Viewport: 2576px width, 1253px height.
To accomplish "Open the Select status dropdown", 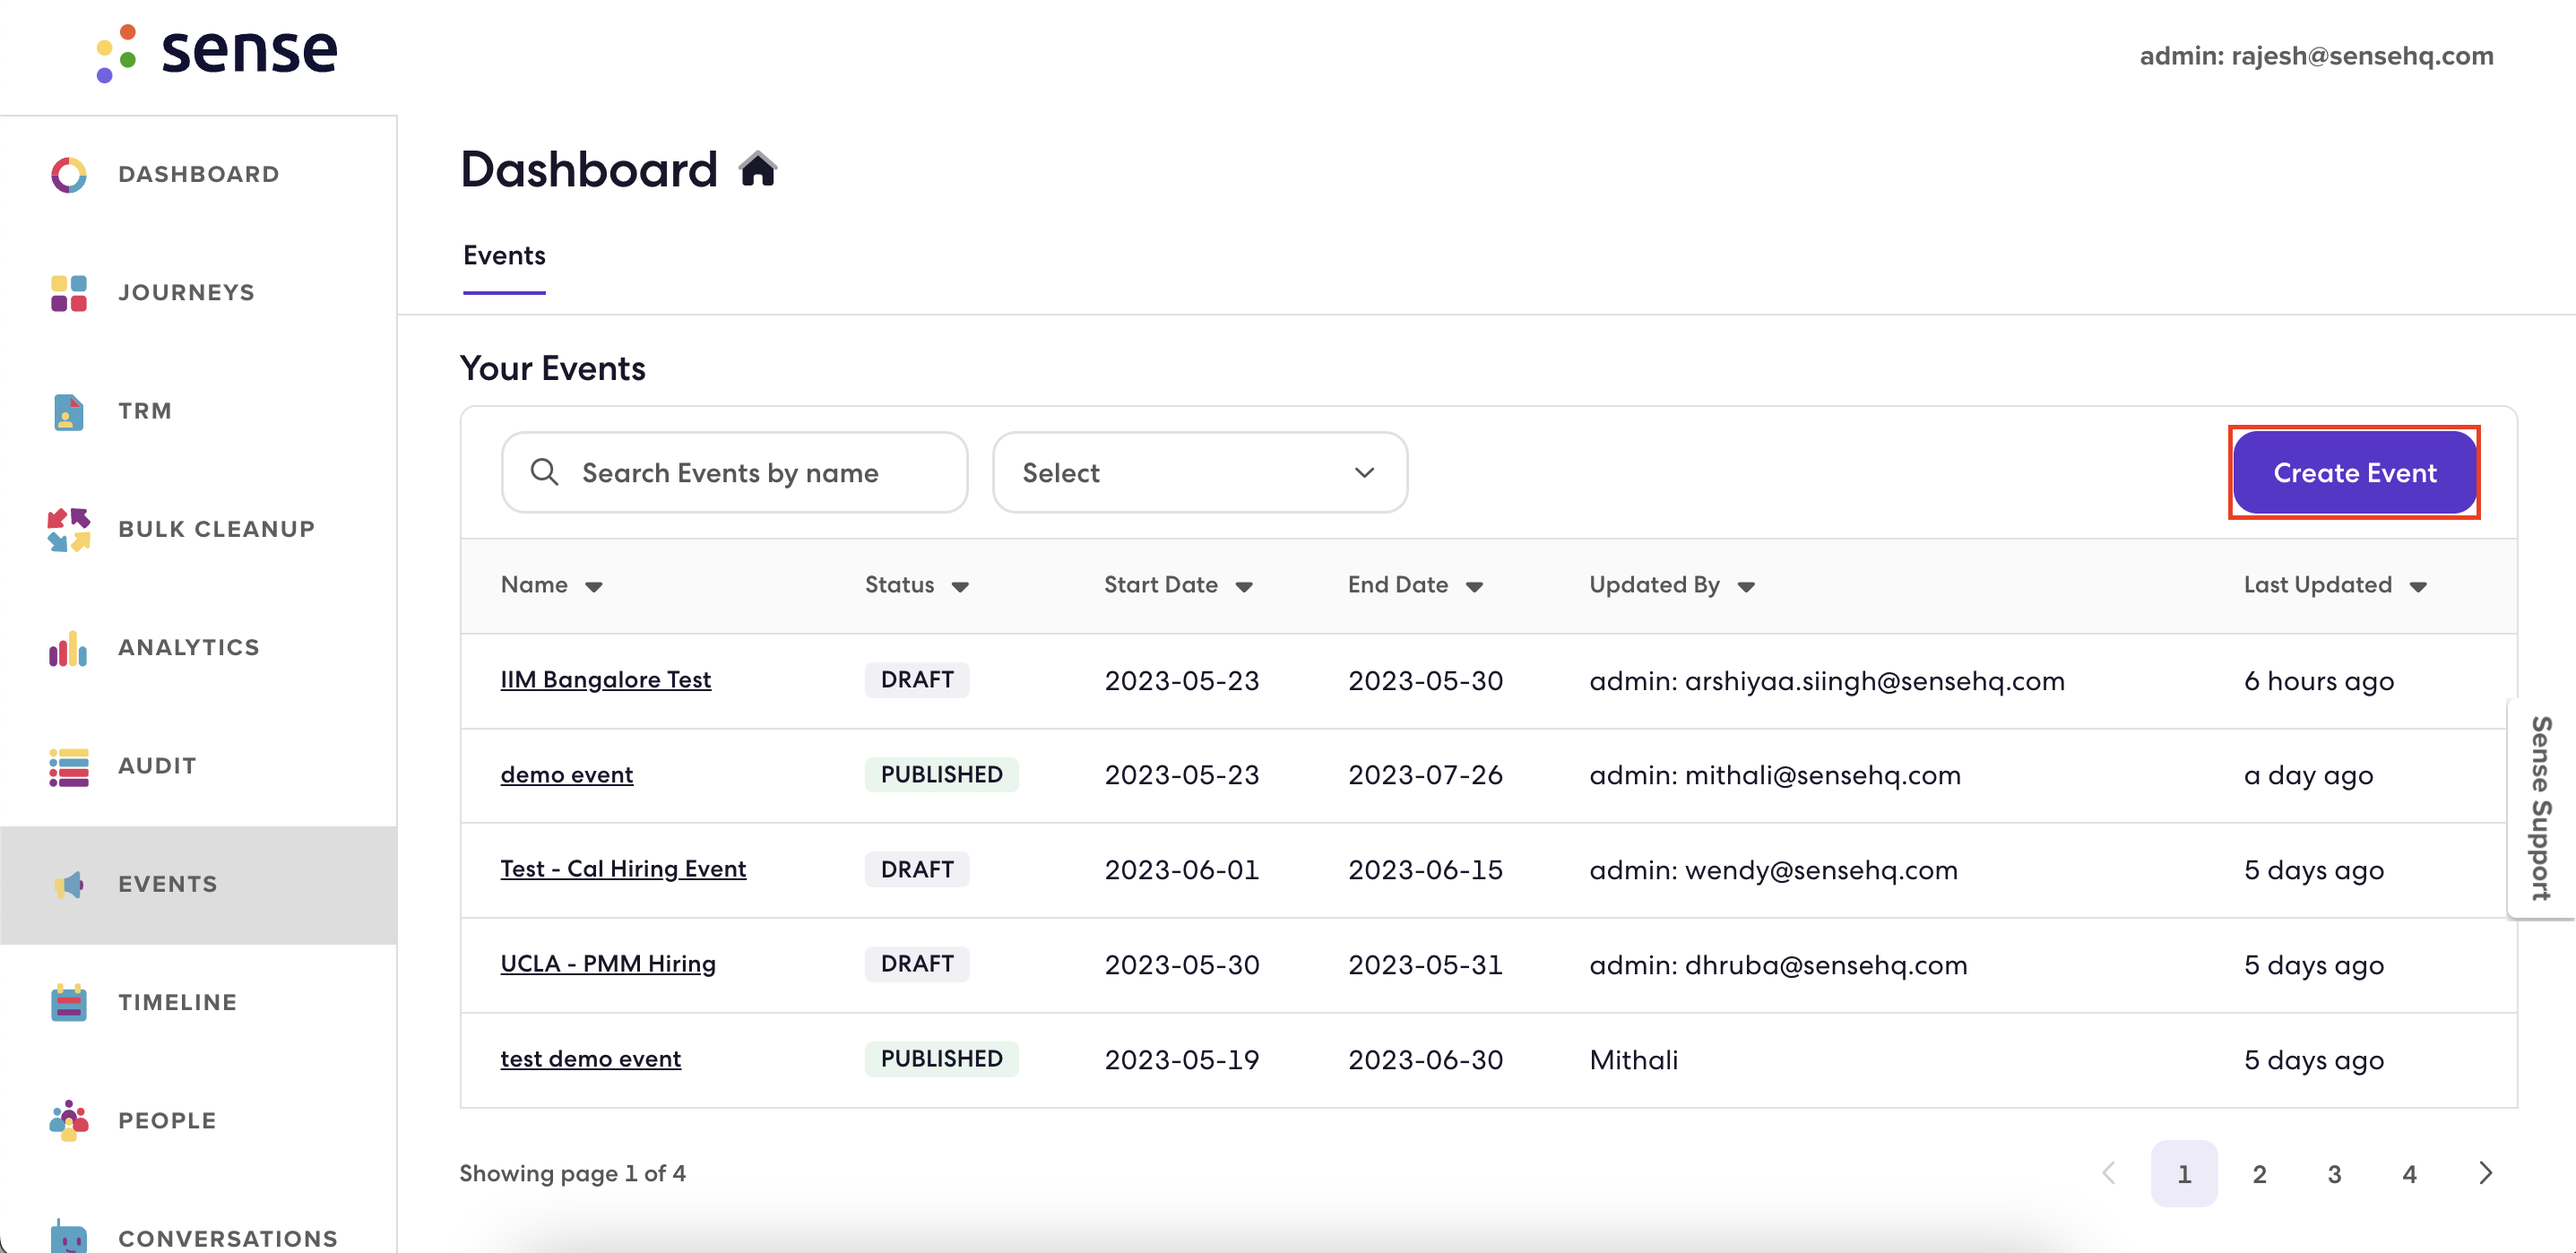I will point(1199,472).
